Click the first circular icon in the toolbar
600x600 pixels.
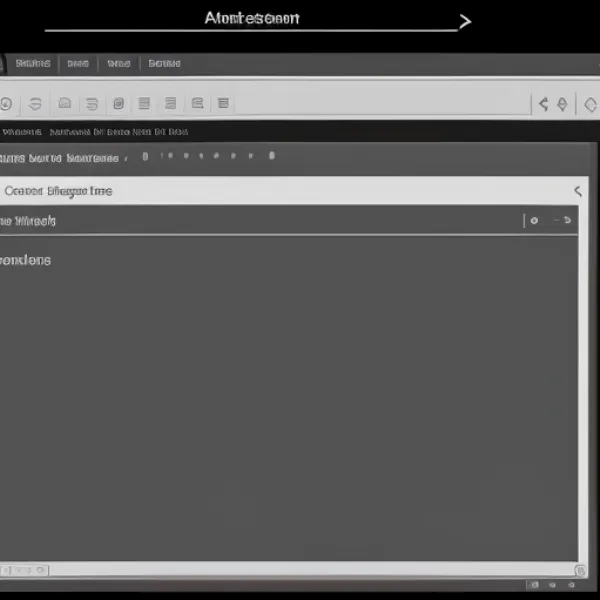pos(6,103)
